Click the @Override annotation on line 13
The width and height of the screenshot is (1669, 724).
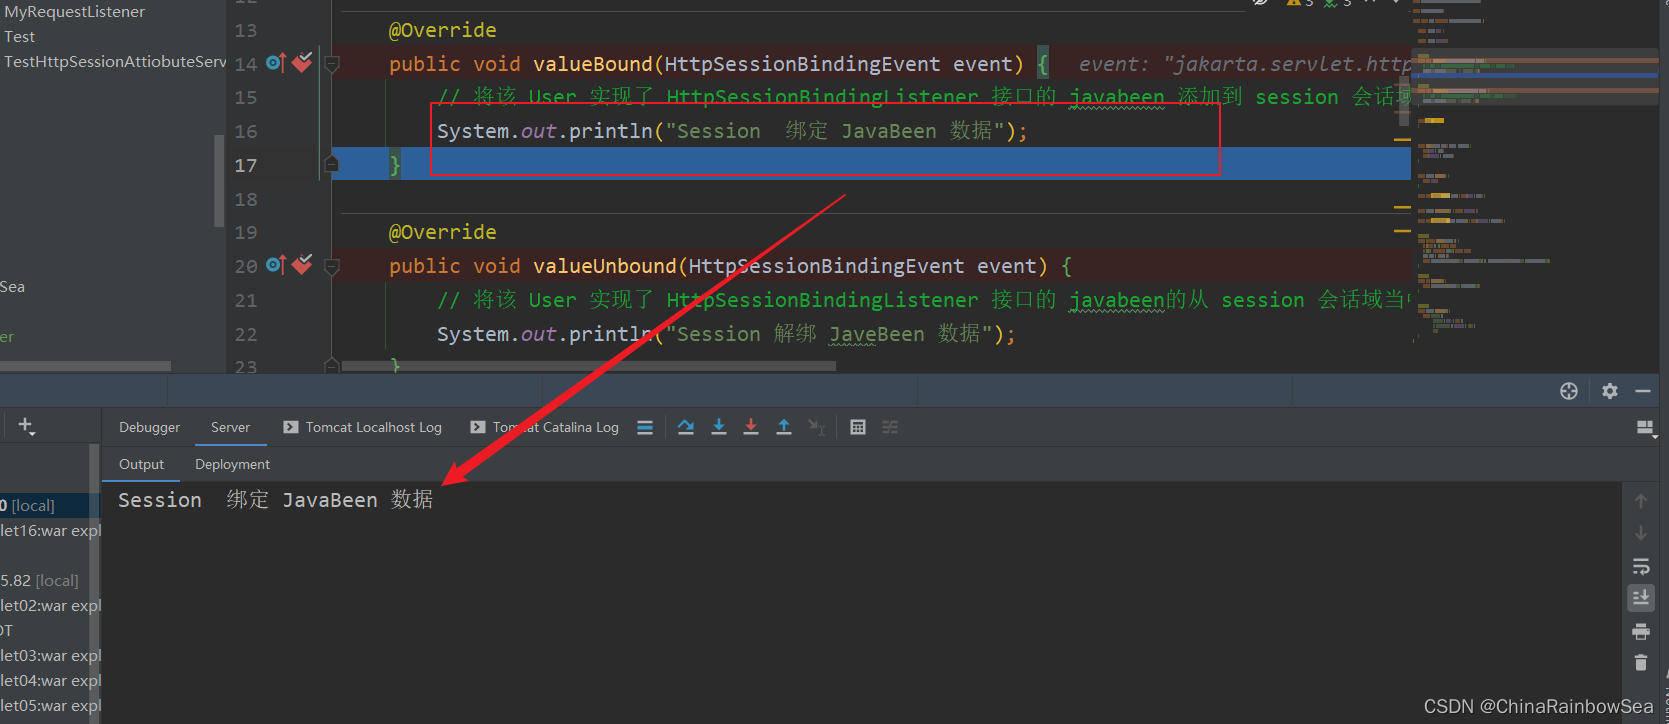pos(443,30)
